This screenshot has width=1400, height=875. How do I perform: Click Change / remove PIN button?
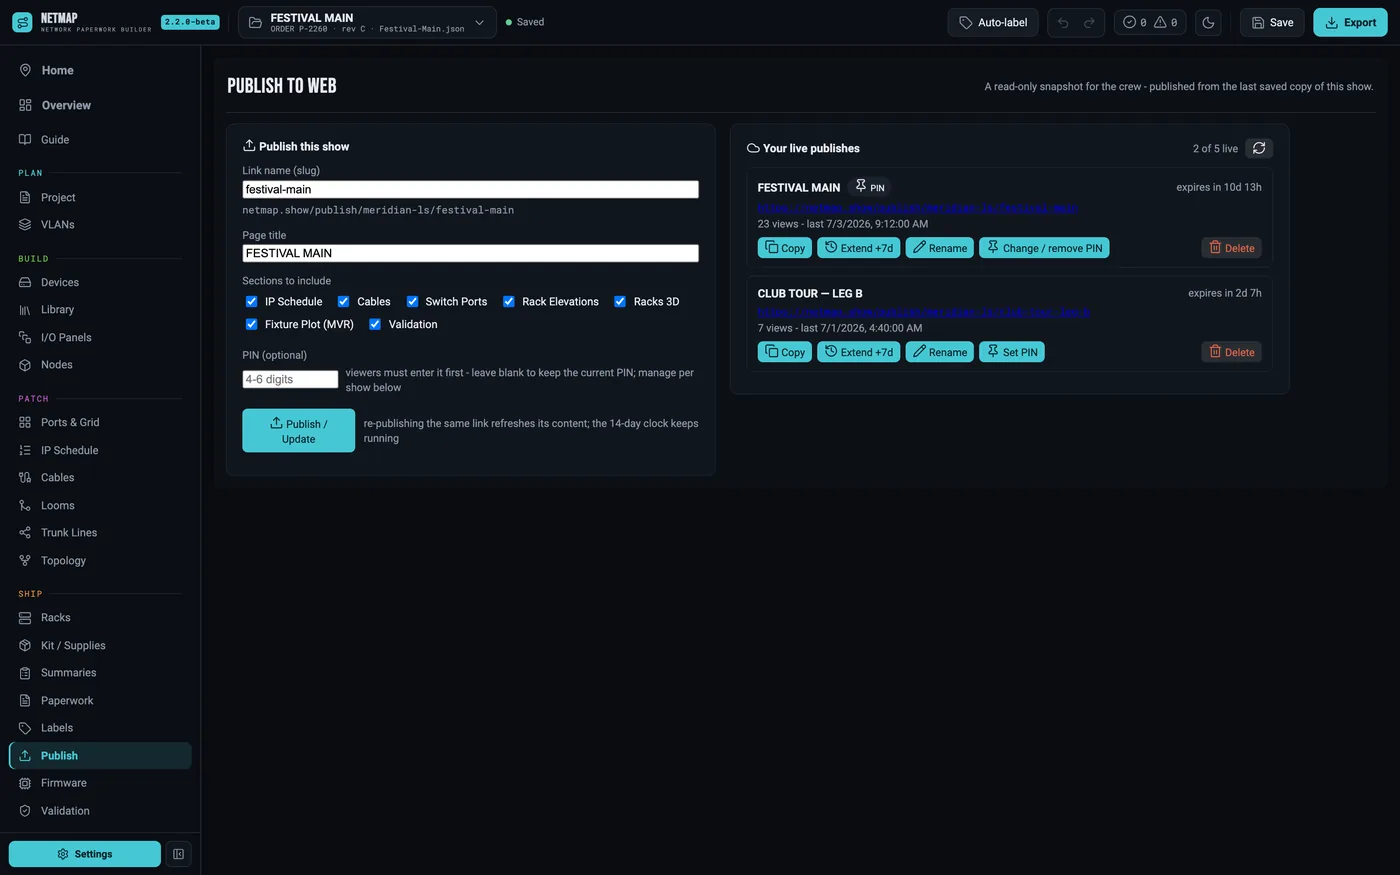click(1044, 248)
